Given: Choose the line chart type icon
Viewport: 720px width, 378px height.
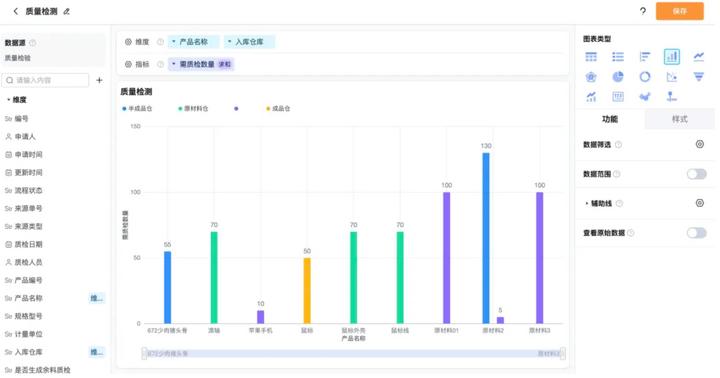Looking at the screenshot, I should 698,57.
